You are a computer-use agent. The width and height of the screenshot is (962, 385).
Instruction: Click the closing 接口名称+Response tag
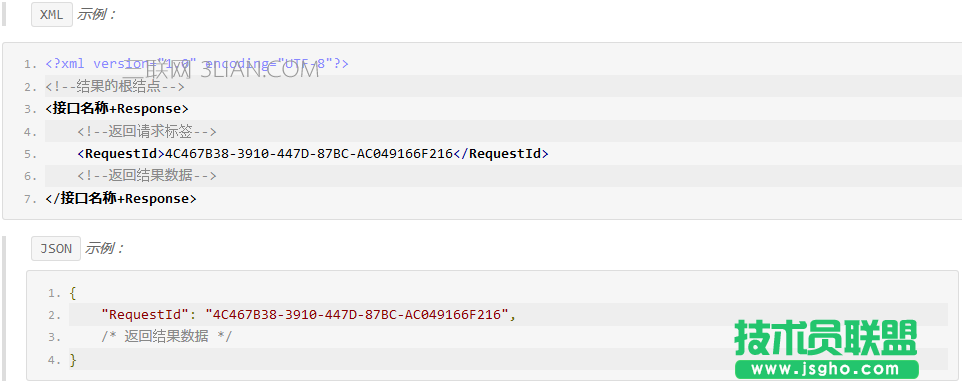pyautogui.click(x=121, y=199)
